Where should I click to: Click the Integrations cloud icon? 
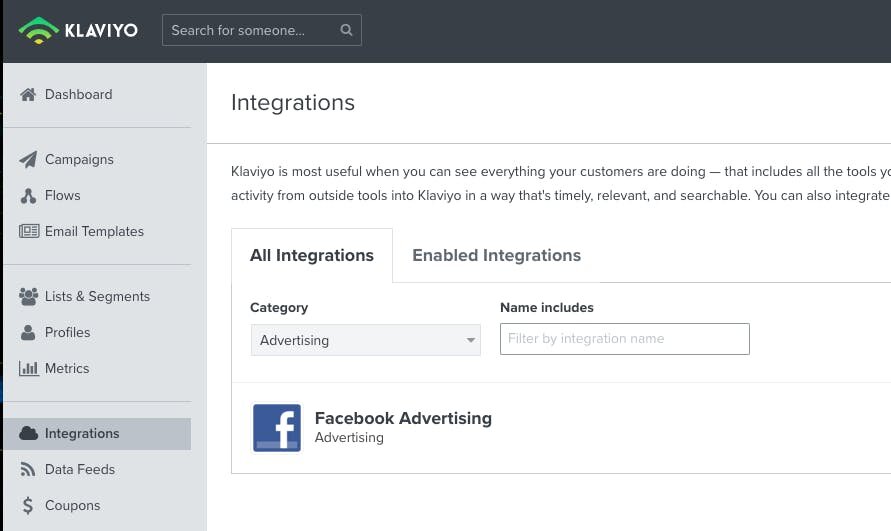(28, 433)
